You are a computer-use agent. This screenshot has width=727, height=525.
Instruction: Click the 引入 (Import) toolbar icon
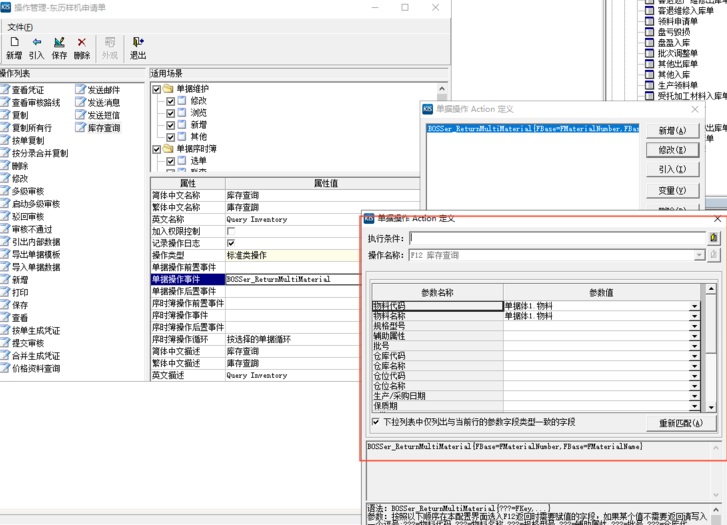click(37, 47)
